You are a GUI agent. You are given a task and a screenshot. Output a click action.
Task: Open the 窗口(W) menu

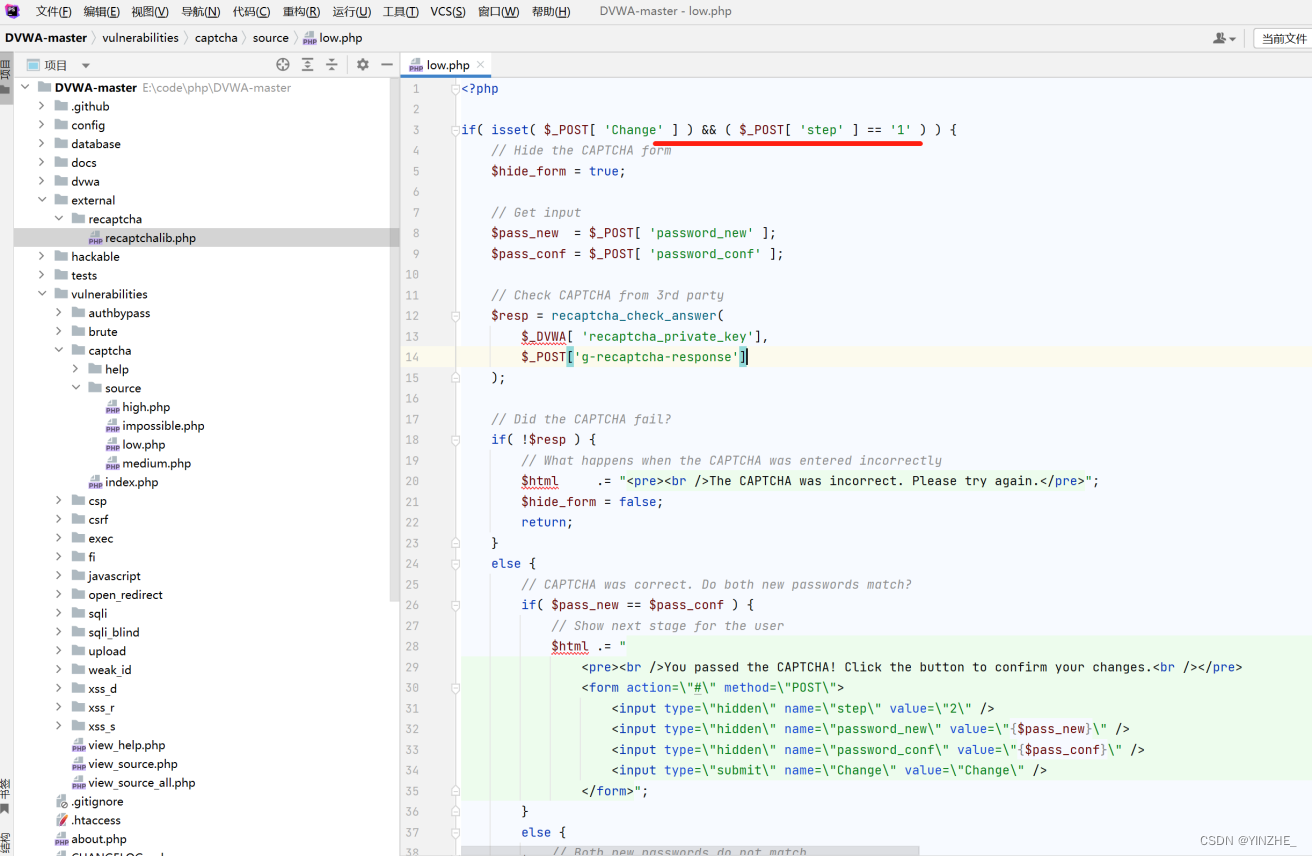(498, 11)
